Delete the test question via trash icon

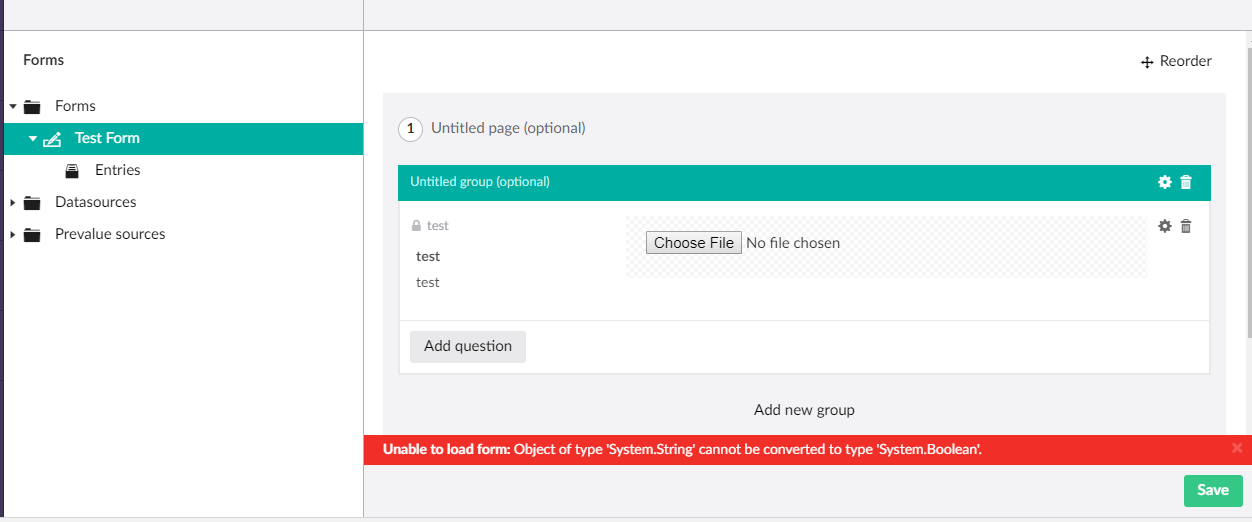[x=1186, y=226]
